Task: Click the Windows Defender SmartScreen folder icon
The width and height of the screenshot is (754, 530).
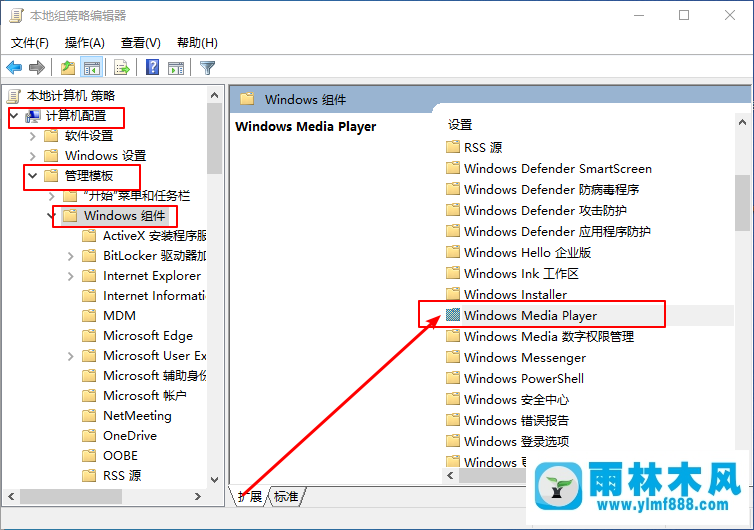Action: [x=453, y=167]
